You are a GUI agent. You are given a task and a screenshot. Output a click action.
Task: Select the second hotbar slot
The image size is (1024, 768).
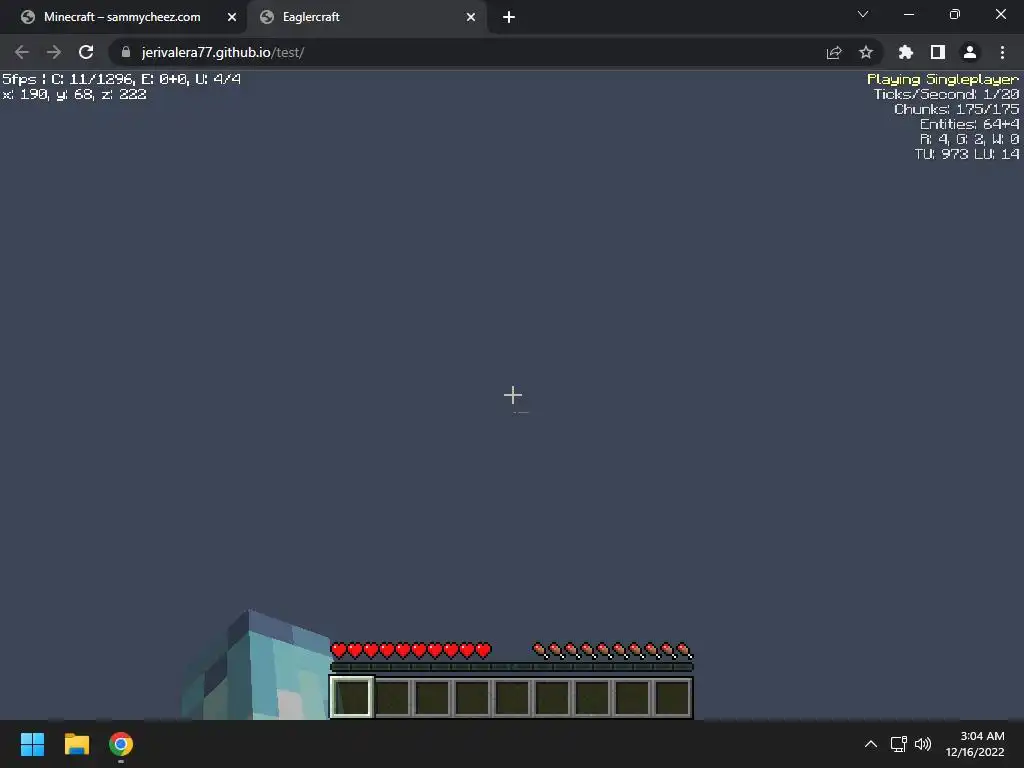click(x=392, y=697)
